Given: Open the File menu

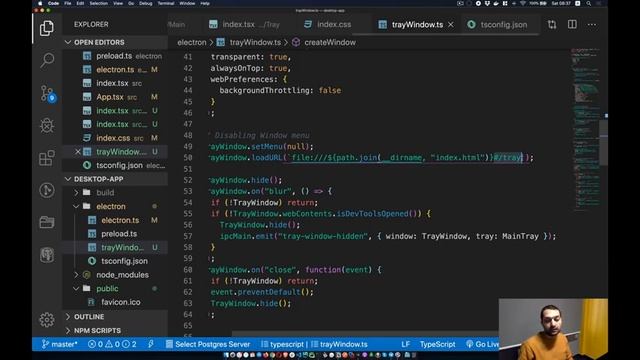Looking at the screenshot, I should pos(68,3).
